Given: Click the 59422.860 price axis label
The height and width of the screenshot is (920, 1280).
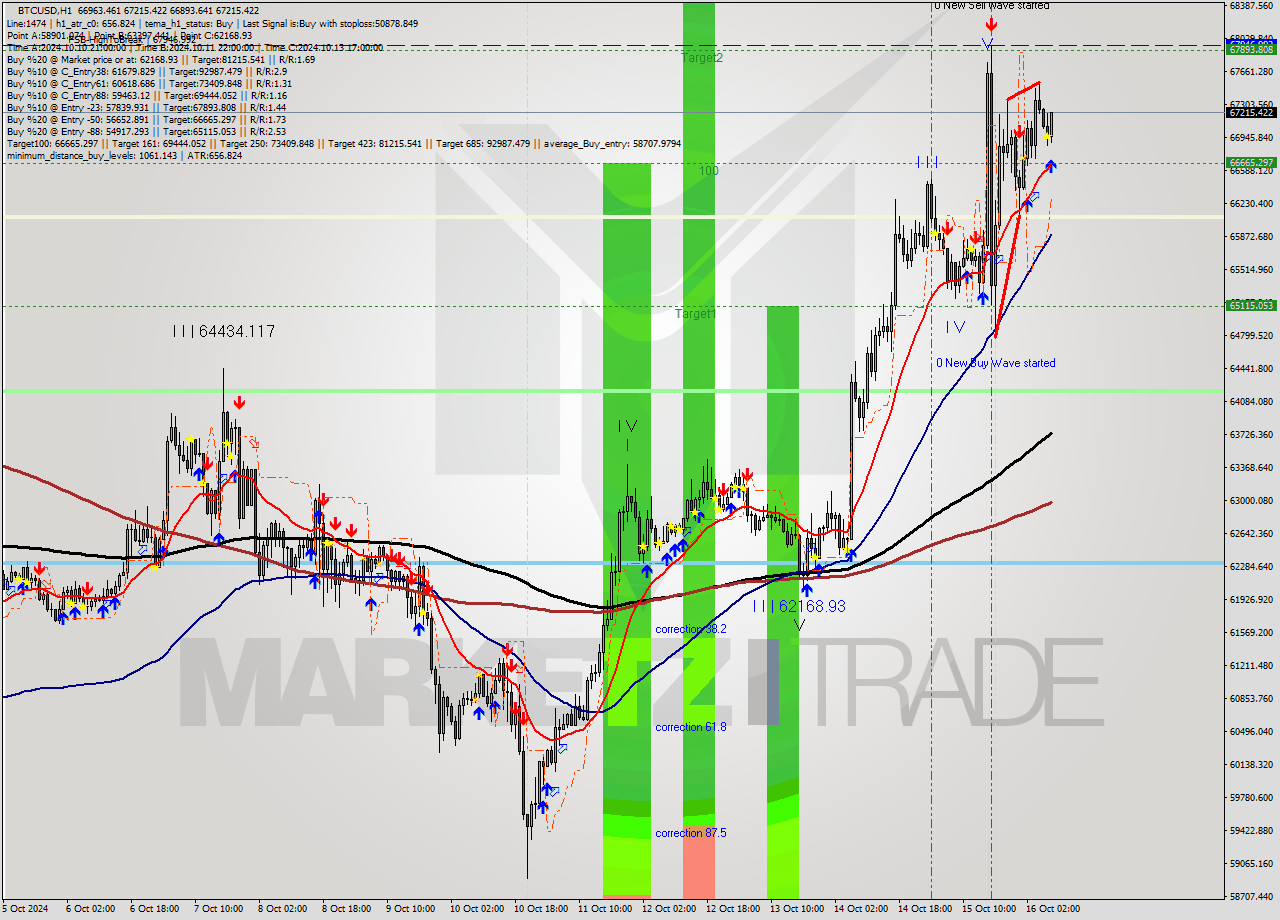Looking at the screenshot, I should tap(1251, 830).
